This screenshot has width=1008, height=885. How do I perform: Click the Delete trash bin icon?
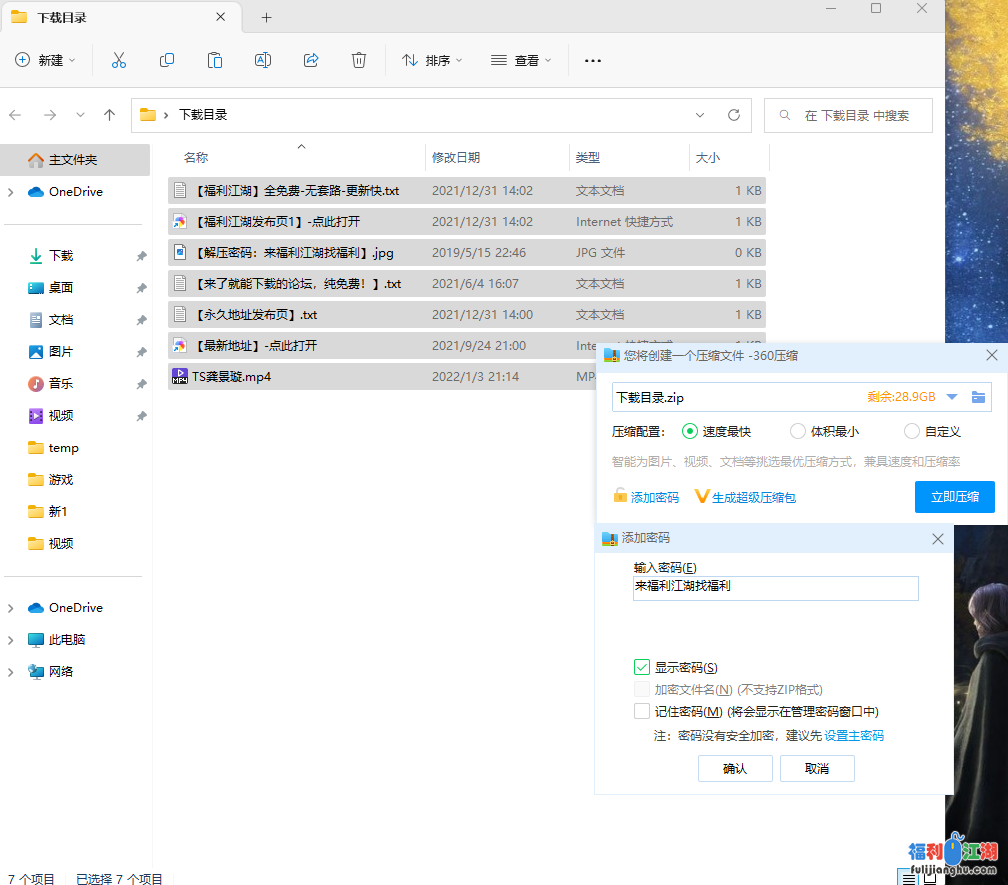point(359,61)
